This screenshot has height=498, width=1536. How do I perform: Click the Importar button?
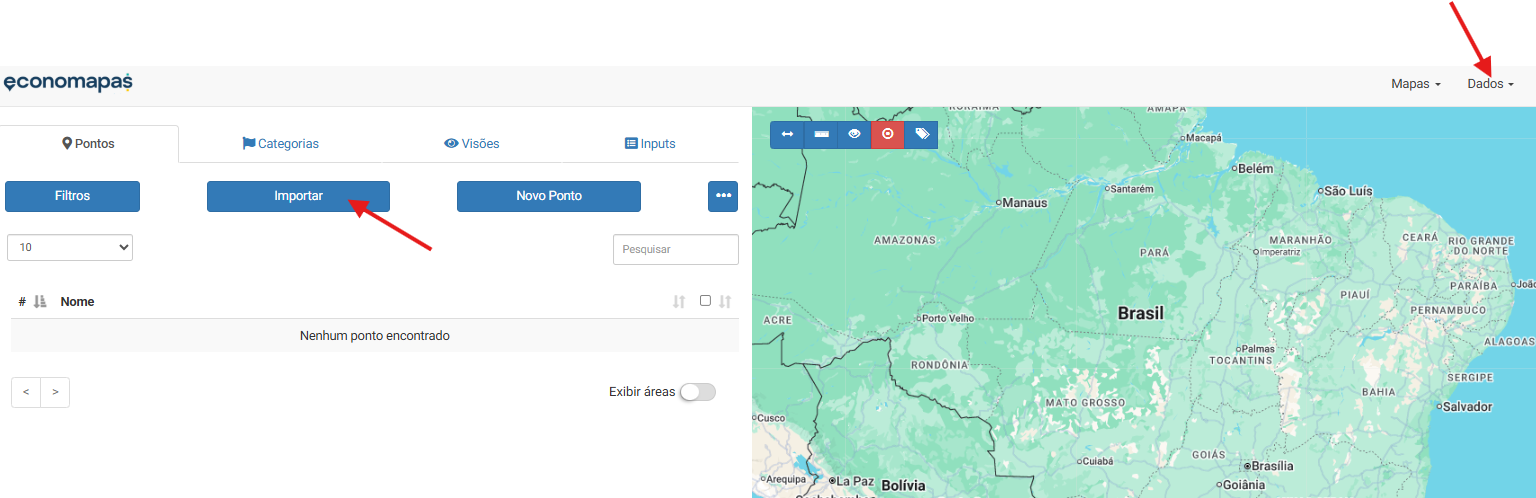coord(298,196)
